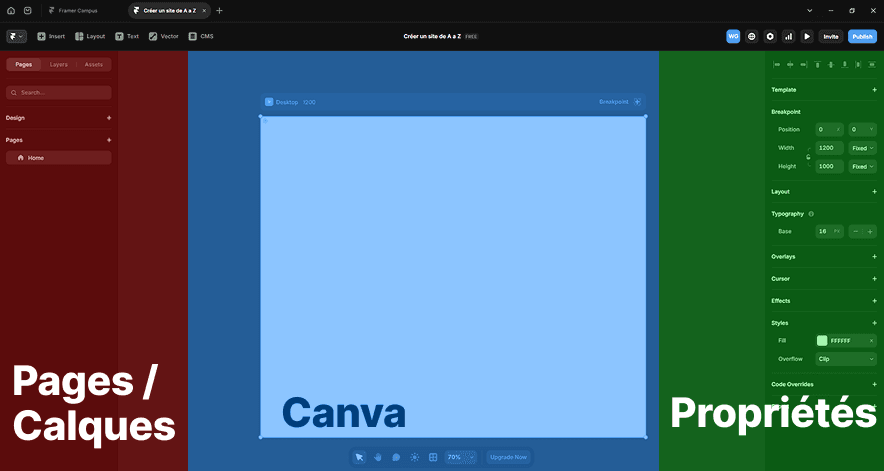The height and width of the screenshot is (471, 884).
Task: Align bottom edges icon
Action: tap(845, 65)
